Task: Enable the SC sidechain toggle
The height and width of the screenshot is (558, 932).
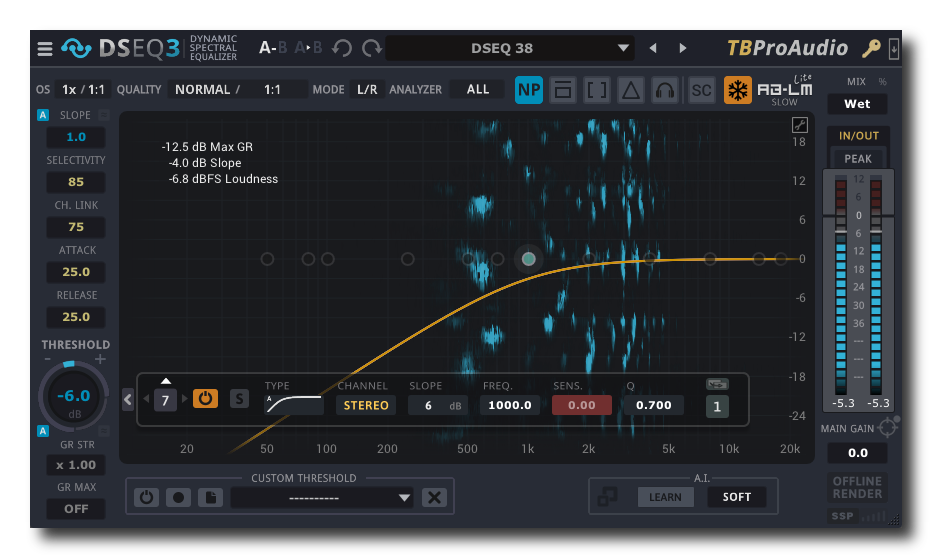Action: [x=702, y=90]
